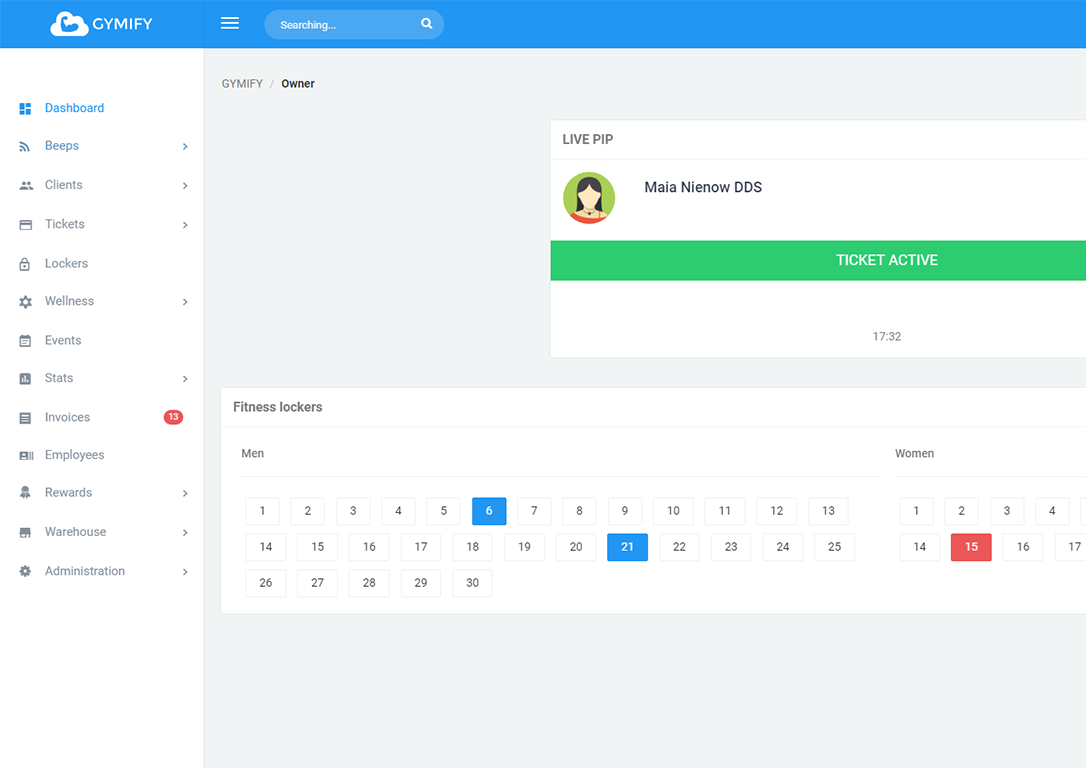Screen dimensions: 1086x768
Task: Click the Employees badge icon
Action: (26, 456)
